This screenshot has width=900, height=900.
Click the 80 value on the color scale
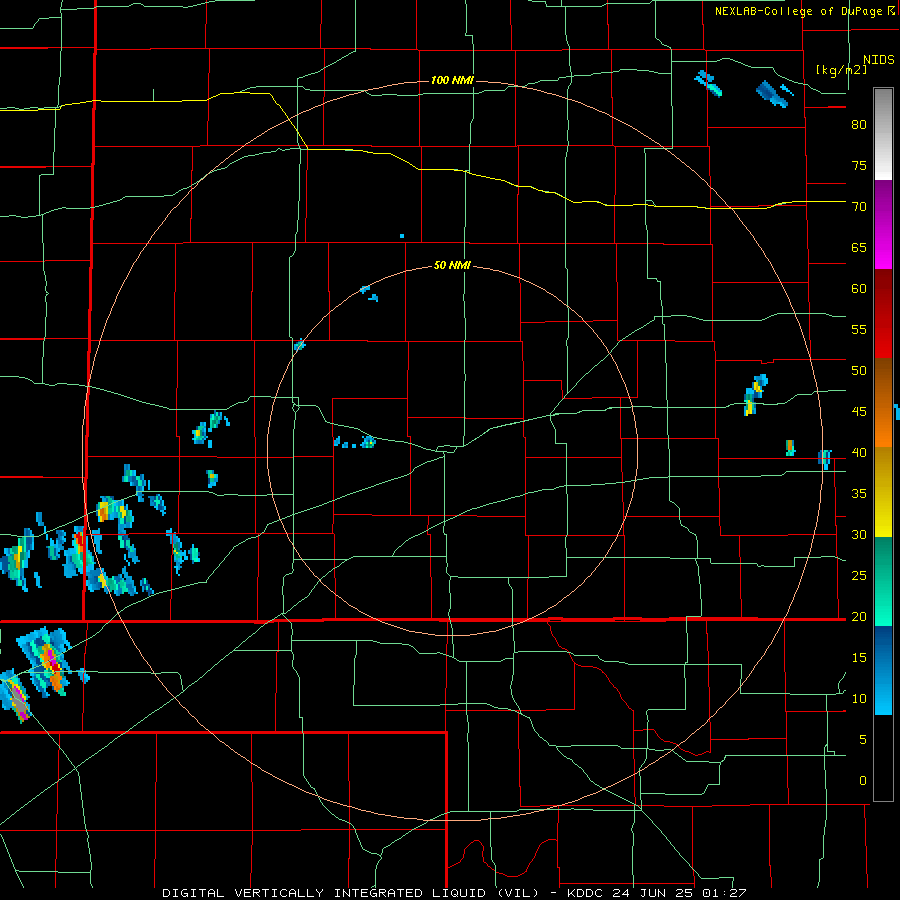[859, 125]
